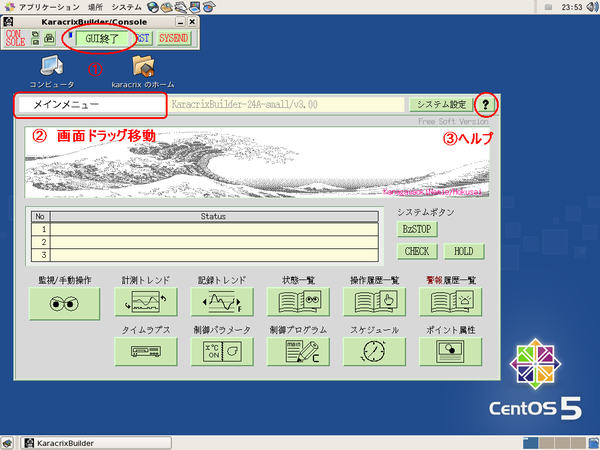Viewport: 600px width, 450px height.
Task: Open the ポイント属性 icon
Action: [450, 351]
